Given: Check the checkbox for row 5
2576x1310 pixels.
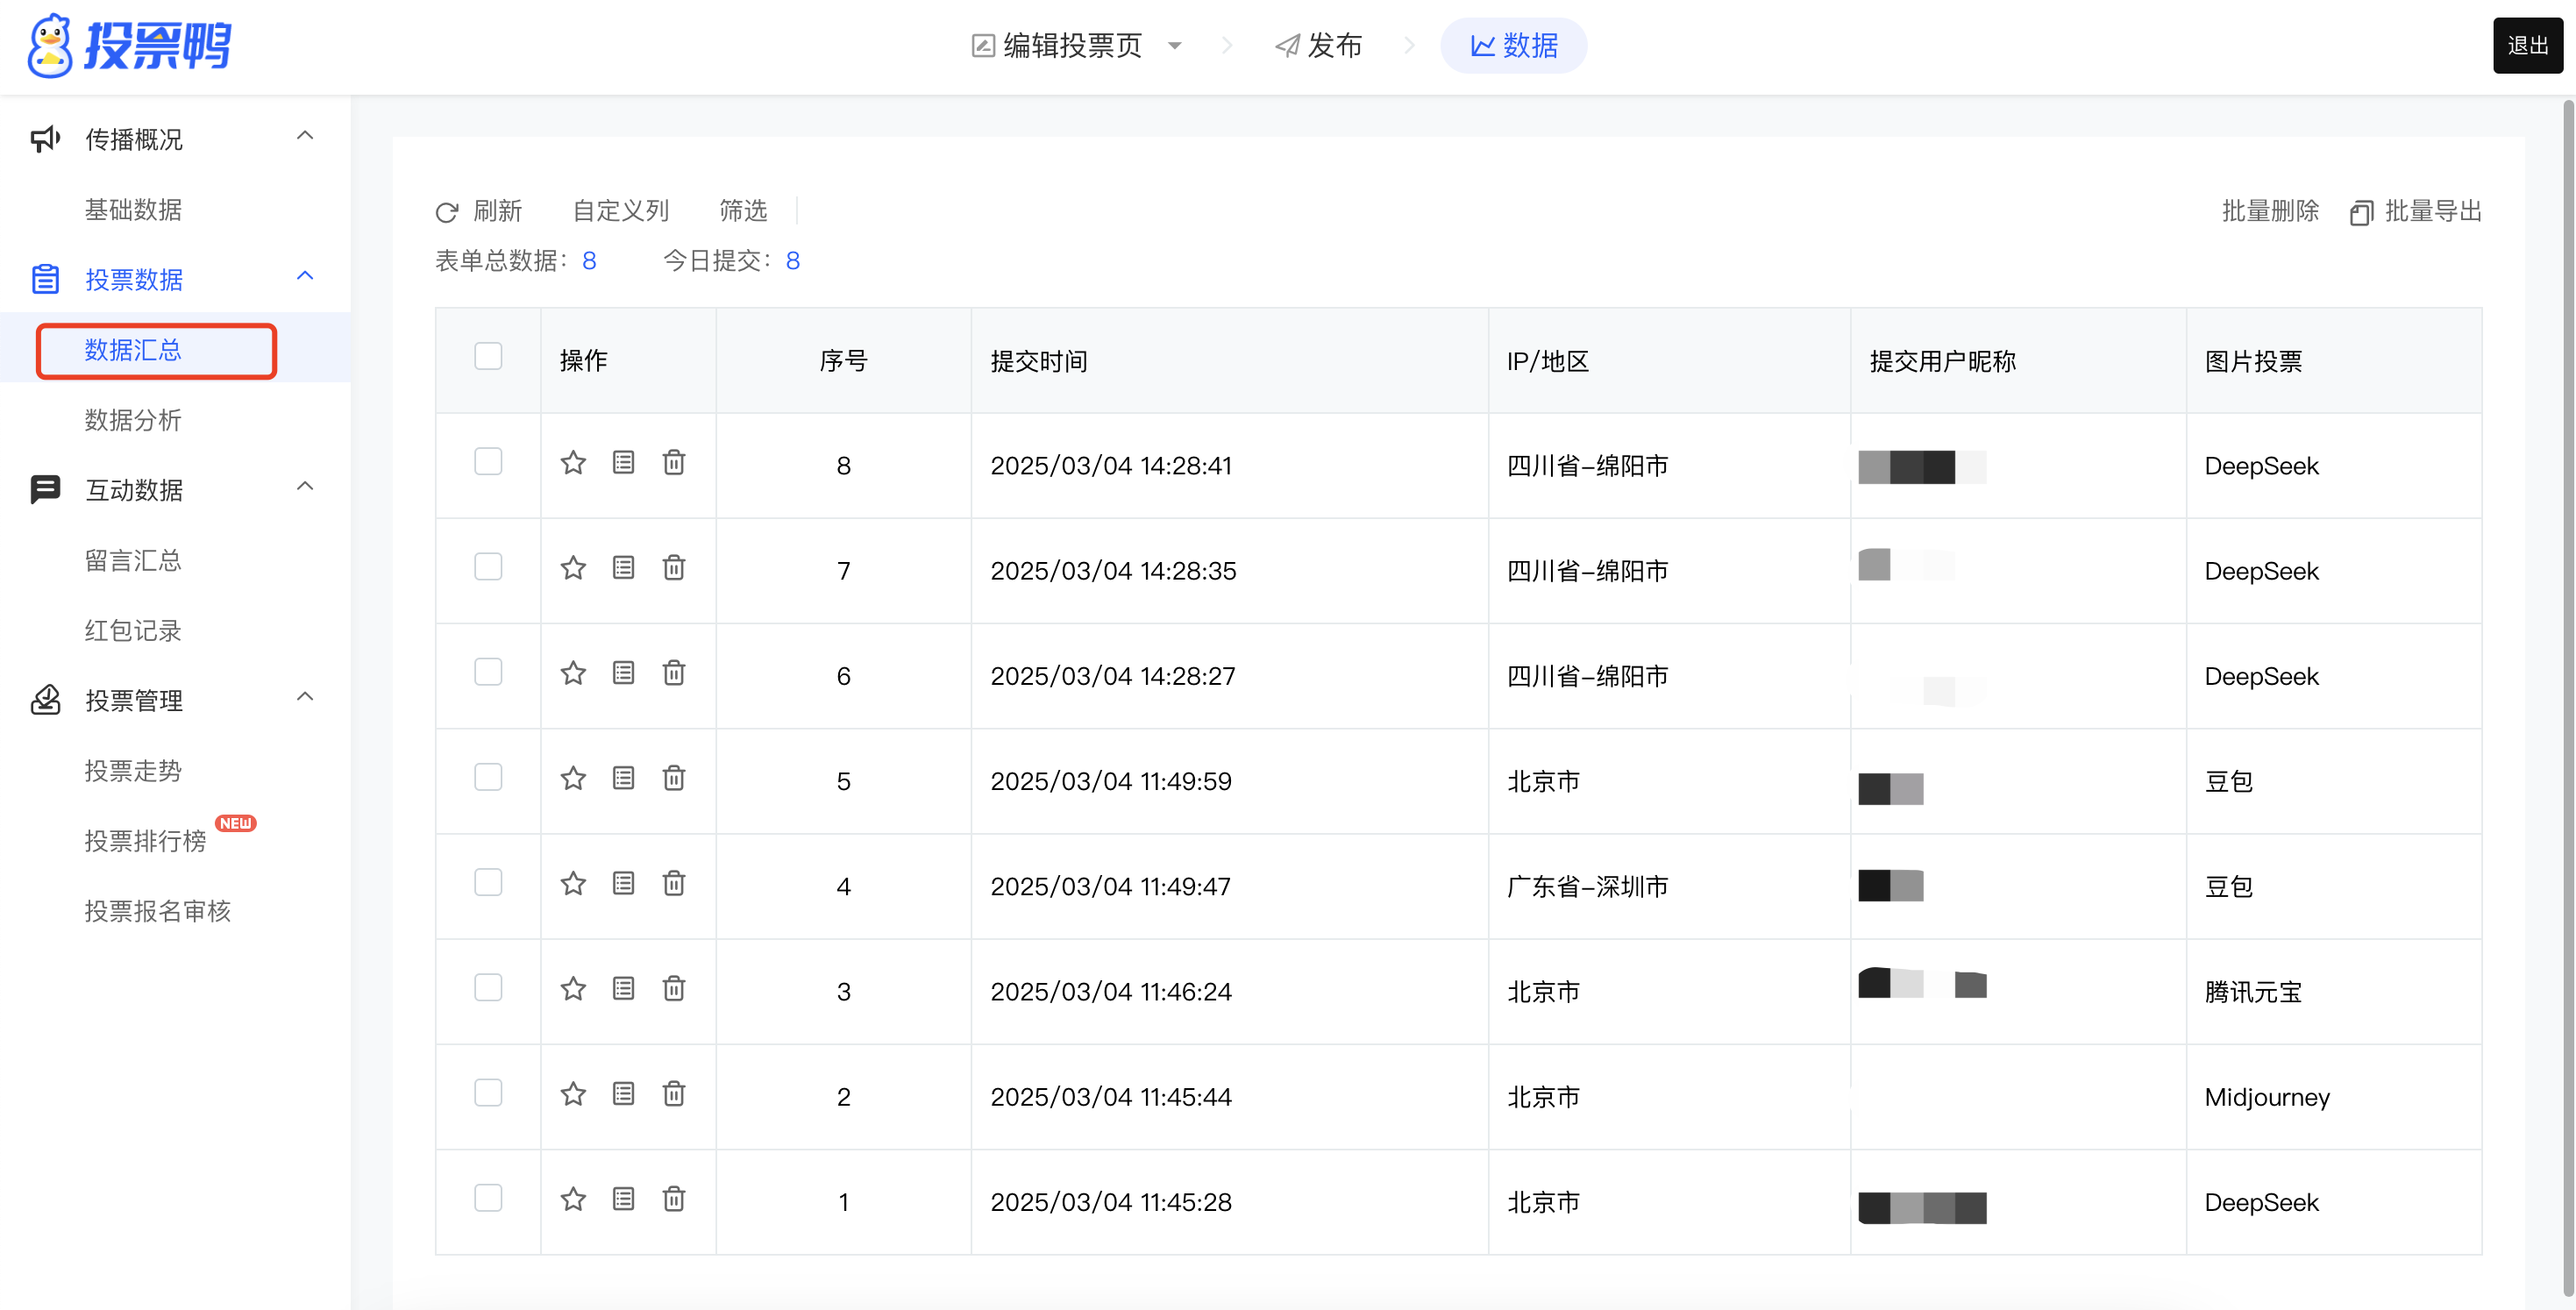Looking at the screenshot, I should (x=488, y=778).
